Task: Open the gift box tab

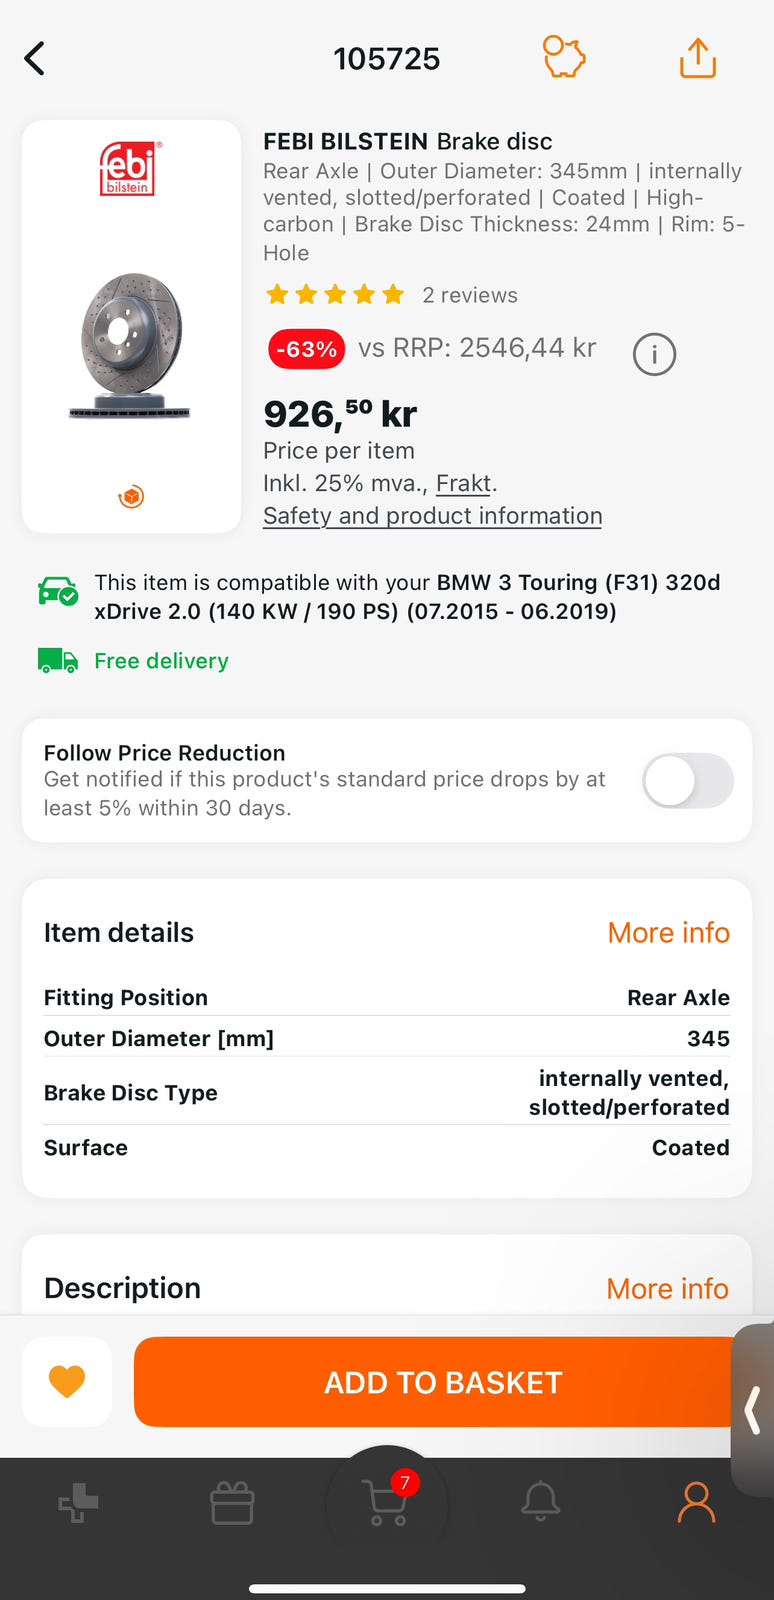Action: tap(232, 1503)
